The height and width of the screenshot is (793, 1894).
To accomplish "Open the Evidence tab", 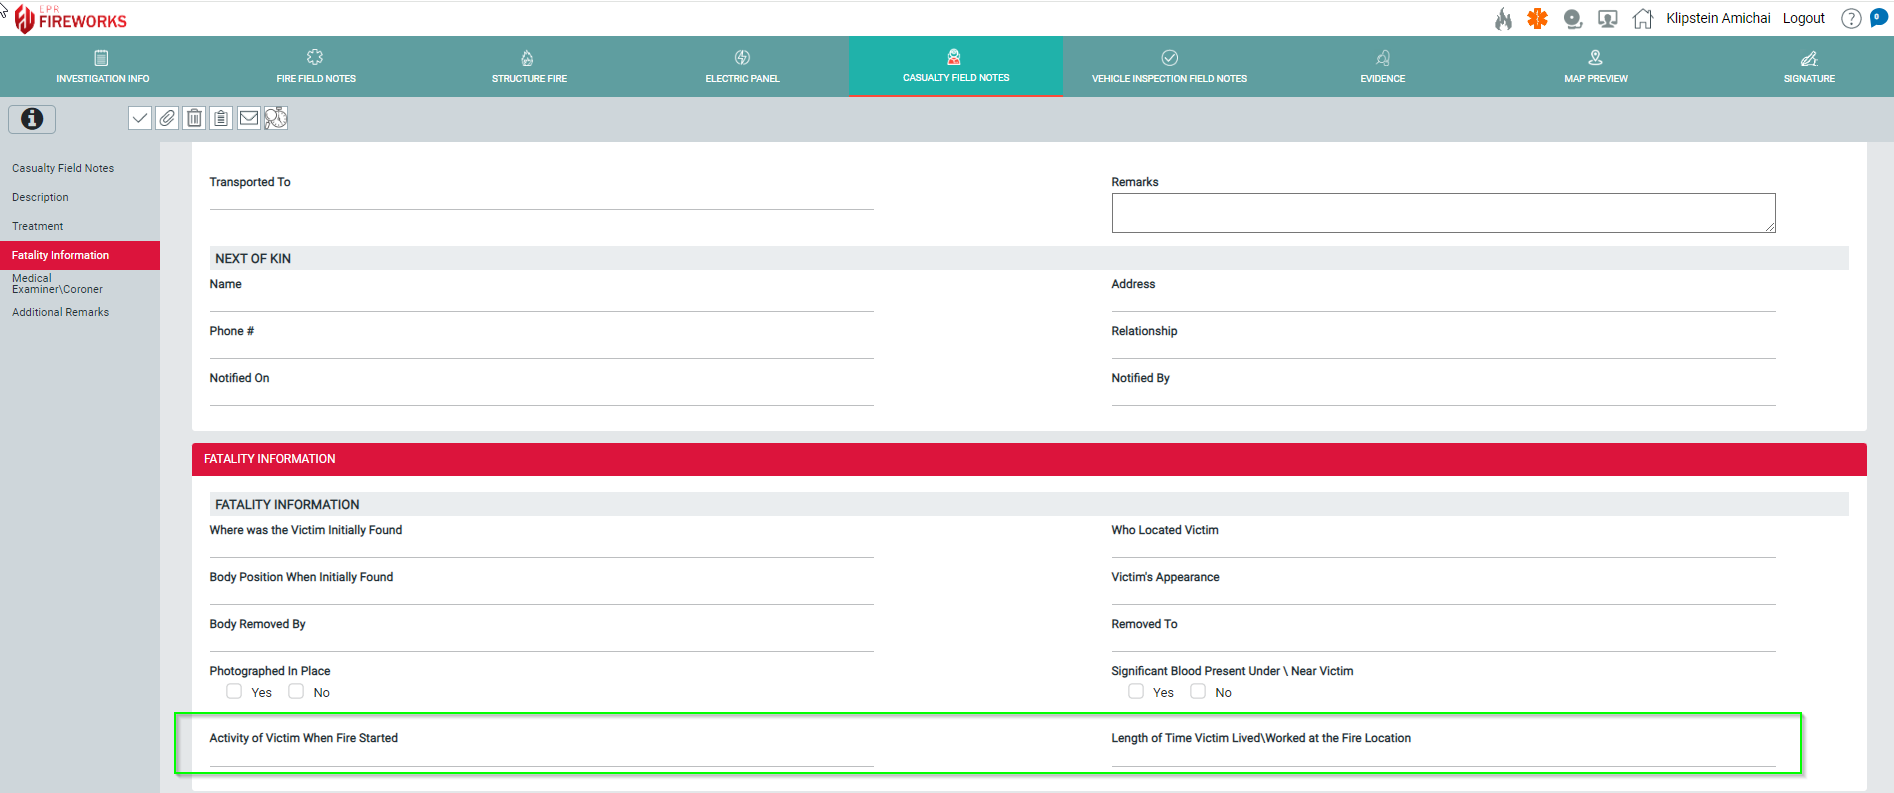I will (x=1382, y=66).
